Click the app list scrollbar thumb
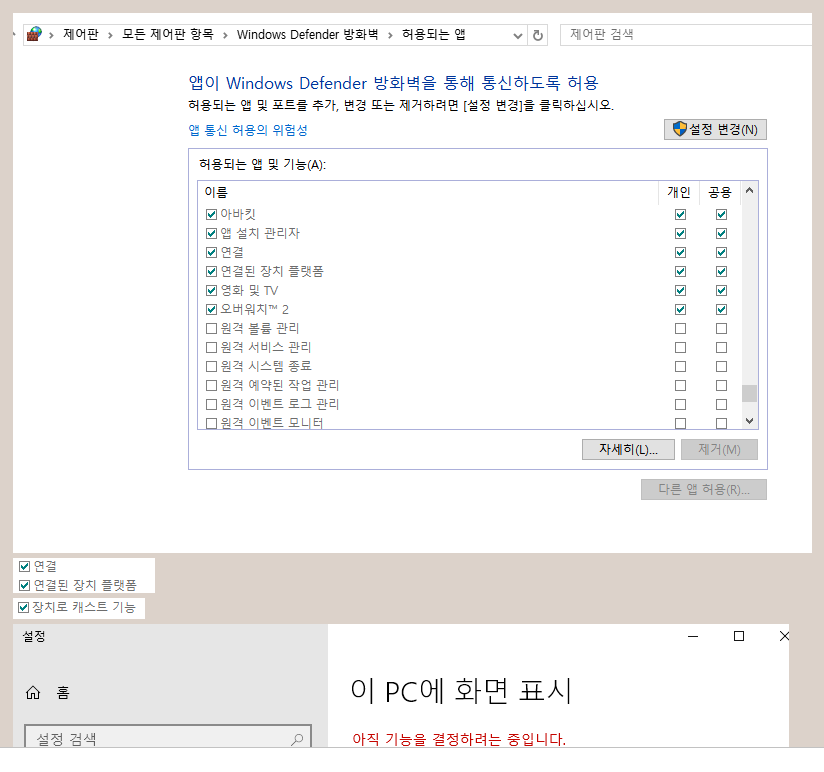This screenshot has width=824, height=772. tap(749, 393)
